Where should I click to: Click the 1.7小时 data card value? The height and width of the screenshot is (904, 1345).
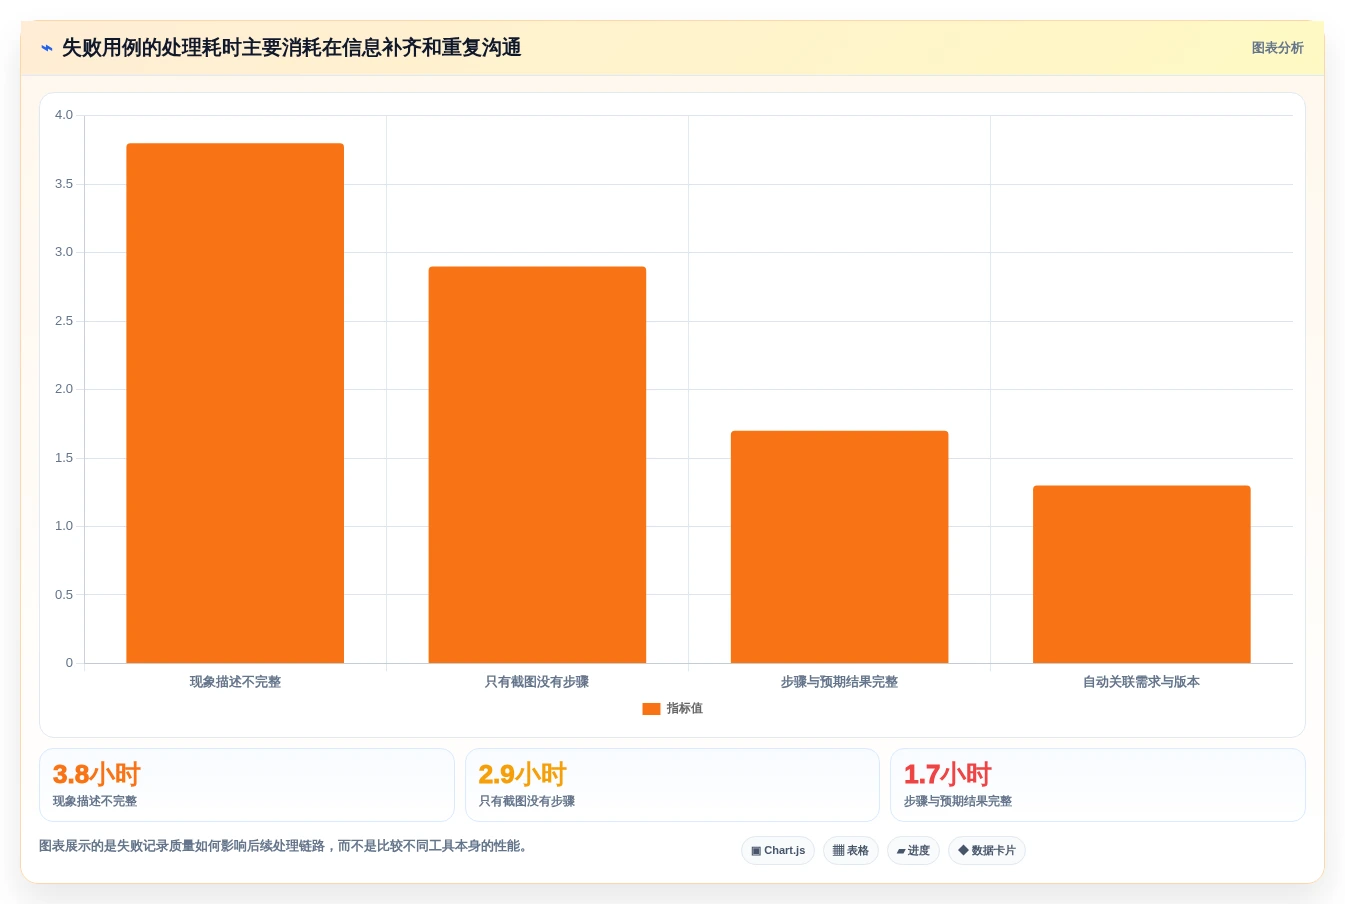pos(947,774)
